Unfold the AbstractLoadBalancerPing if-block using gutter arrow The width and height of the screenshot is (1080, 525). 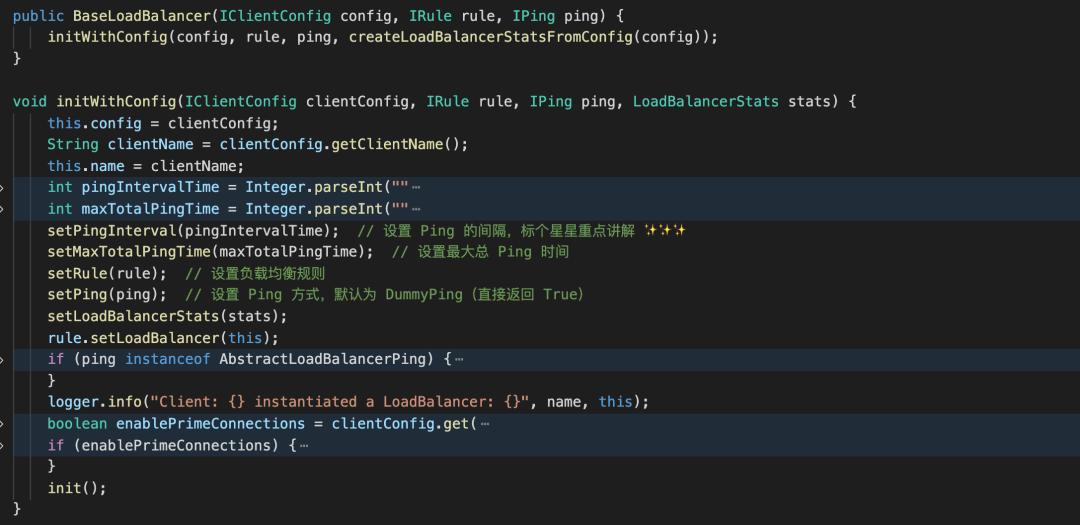coord(2,359)
